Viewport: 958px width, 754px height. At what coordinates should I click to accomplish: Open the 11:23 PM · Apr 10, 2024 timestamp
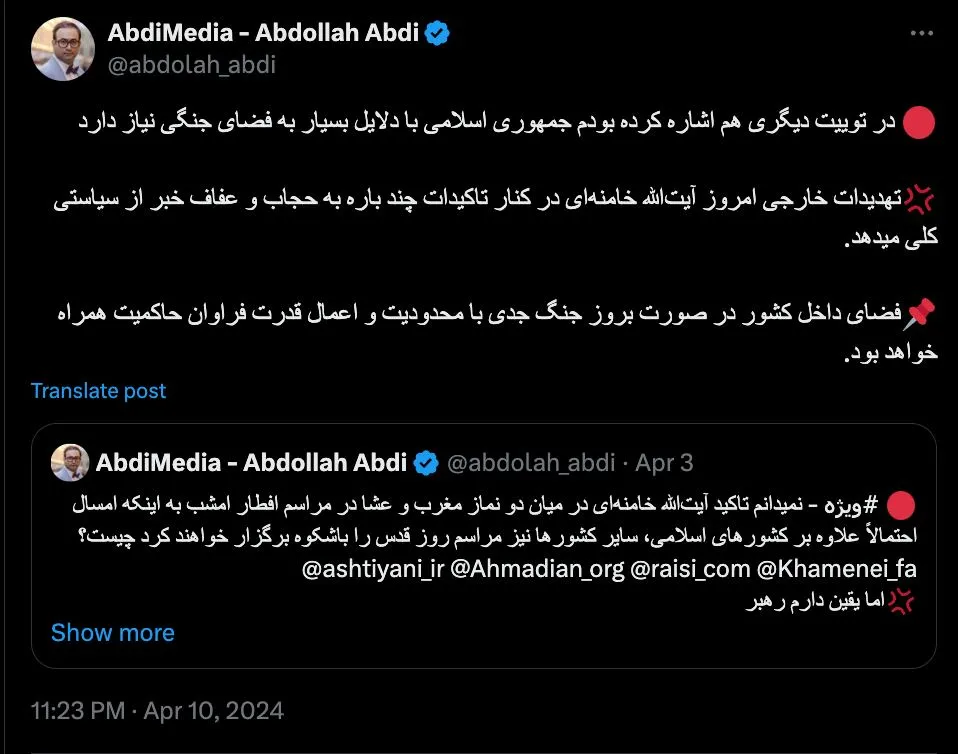coord(157,711)
